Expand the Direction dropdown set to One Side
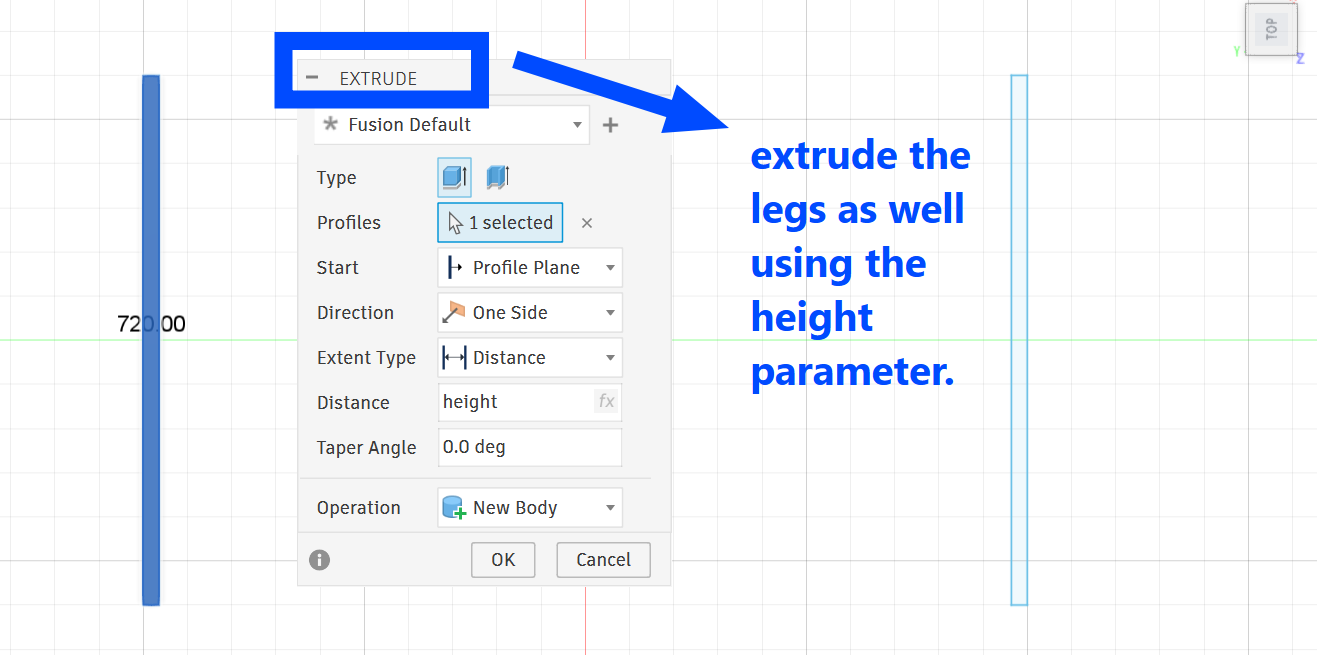The height and width of the screenshot is (655, 1317). [x=530, y=313]
